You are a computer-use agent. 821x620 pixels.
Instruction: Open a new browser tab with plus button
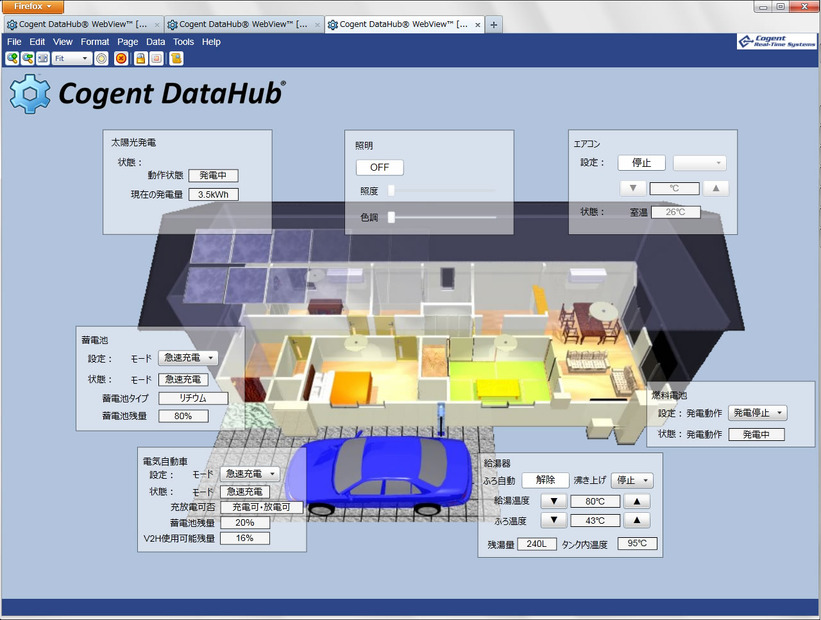coord(493,25)
